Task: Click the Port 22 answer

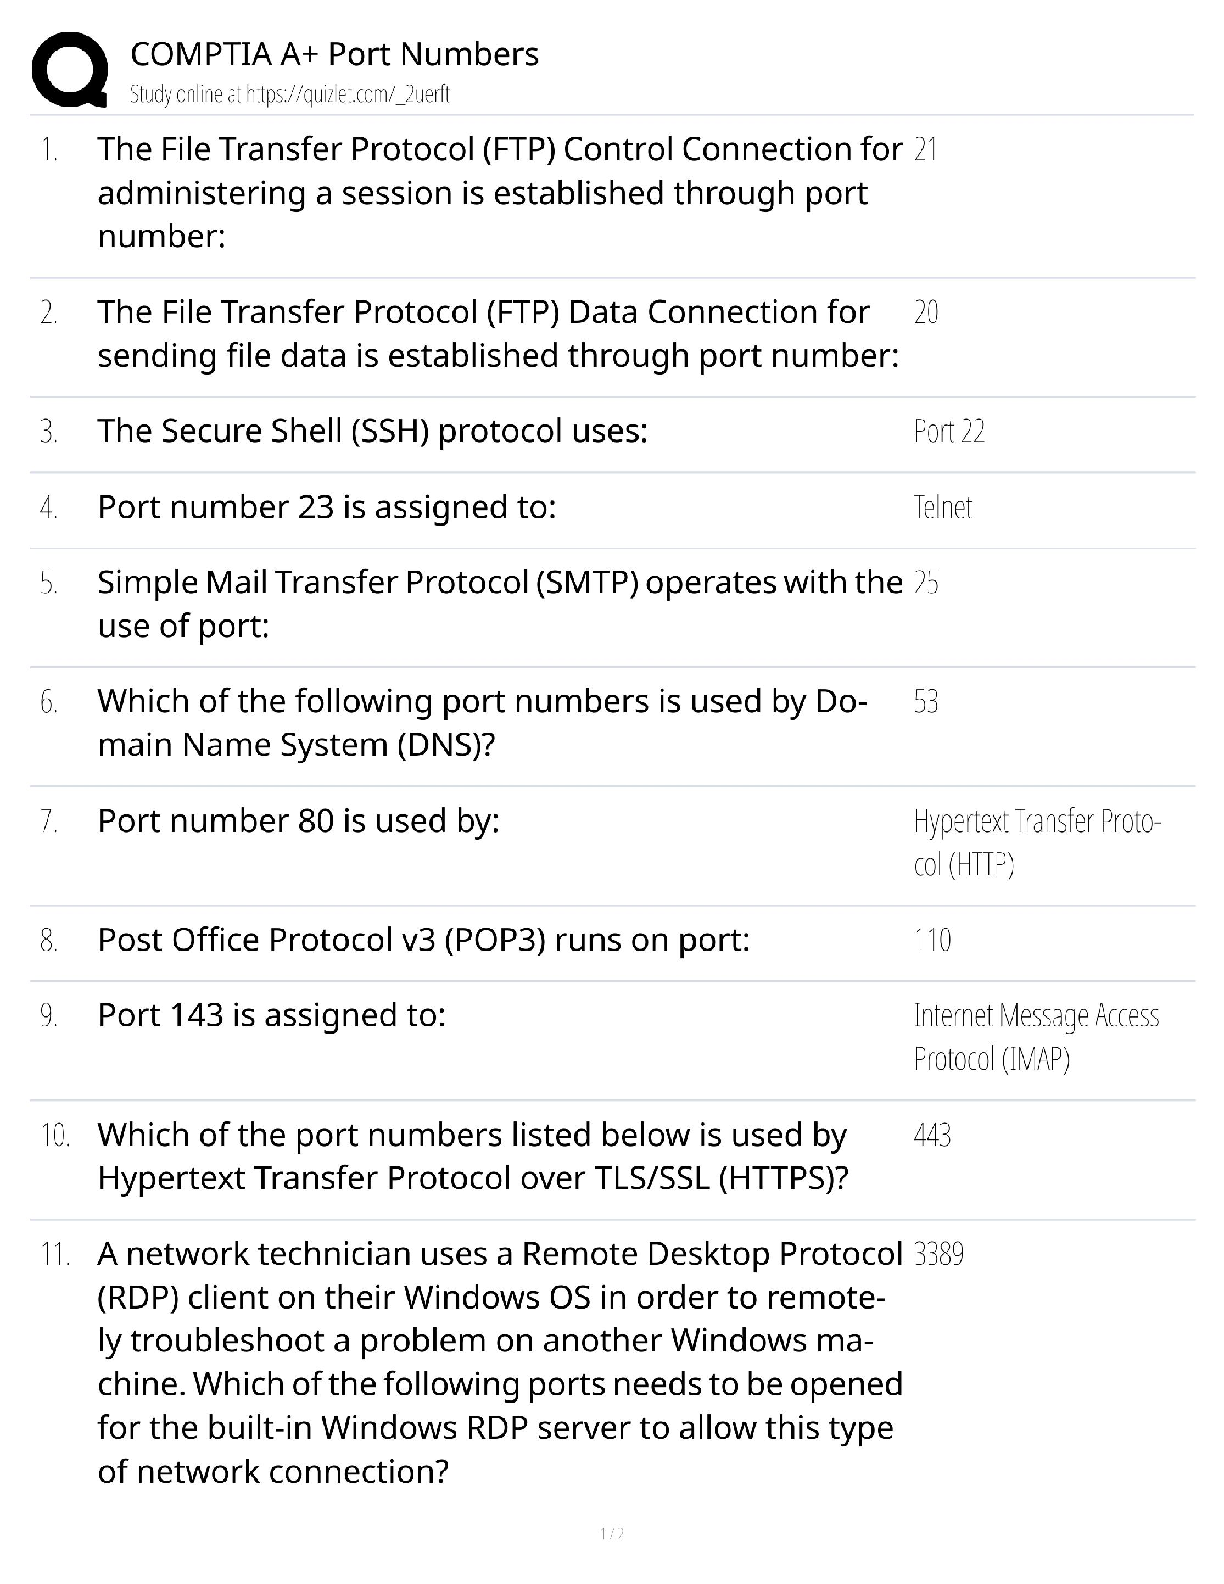Action: tap(949, 432)
